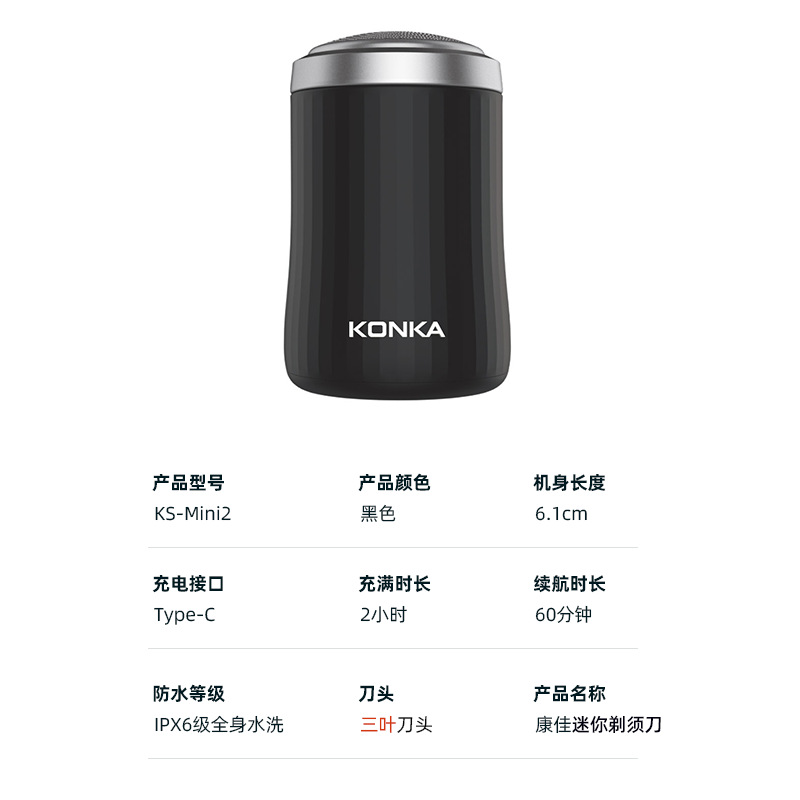This screenshot has height=800, width=800.
Task: Select the 产品型号 heading
Action: (x=188, y=483)
